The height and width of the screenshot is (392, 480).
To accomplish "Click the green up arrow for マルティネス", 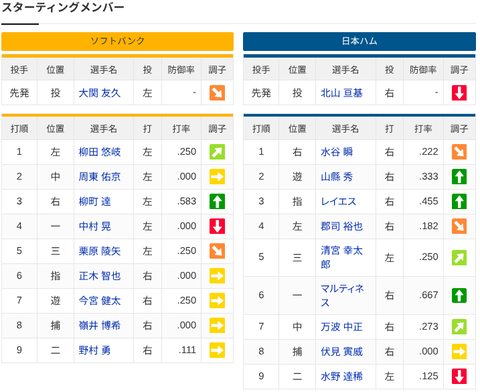I will (x=459, y=295).
